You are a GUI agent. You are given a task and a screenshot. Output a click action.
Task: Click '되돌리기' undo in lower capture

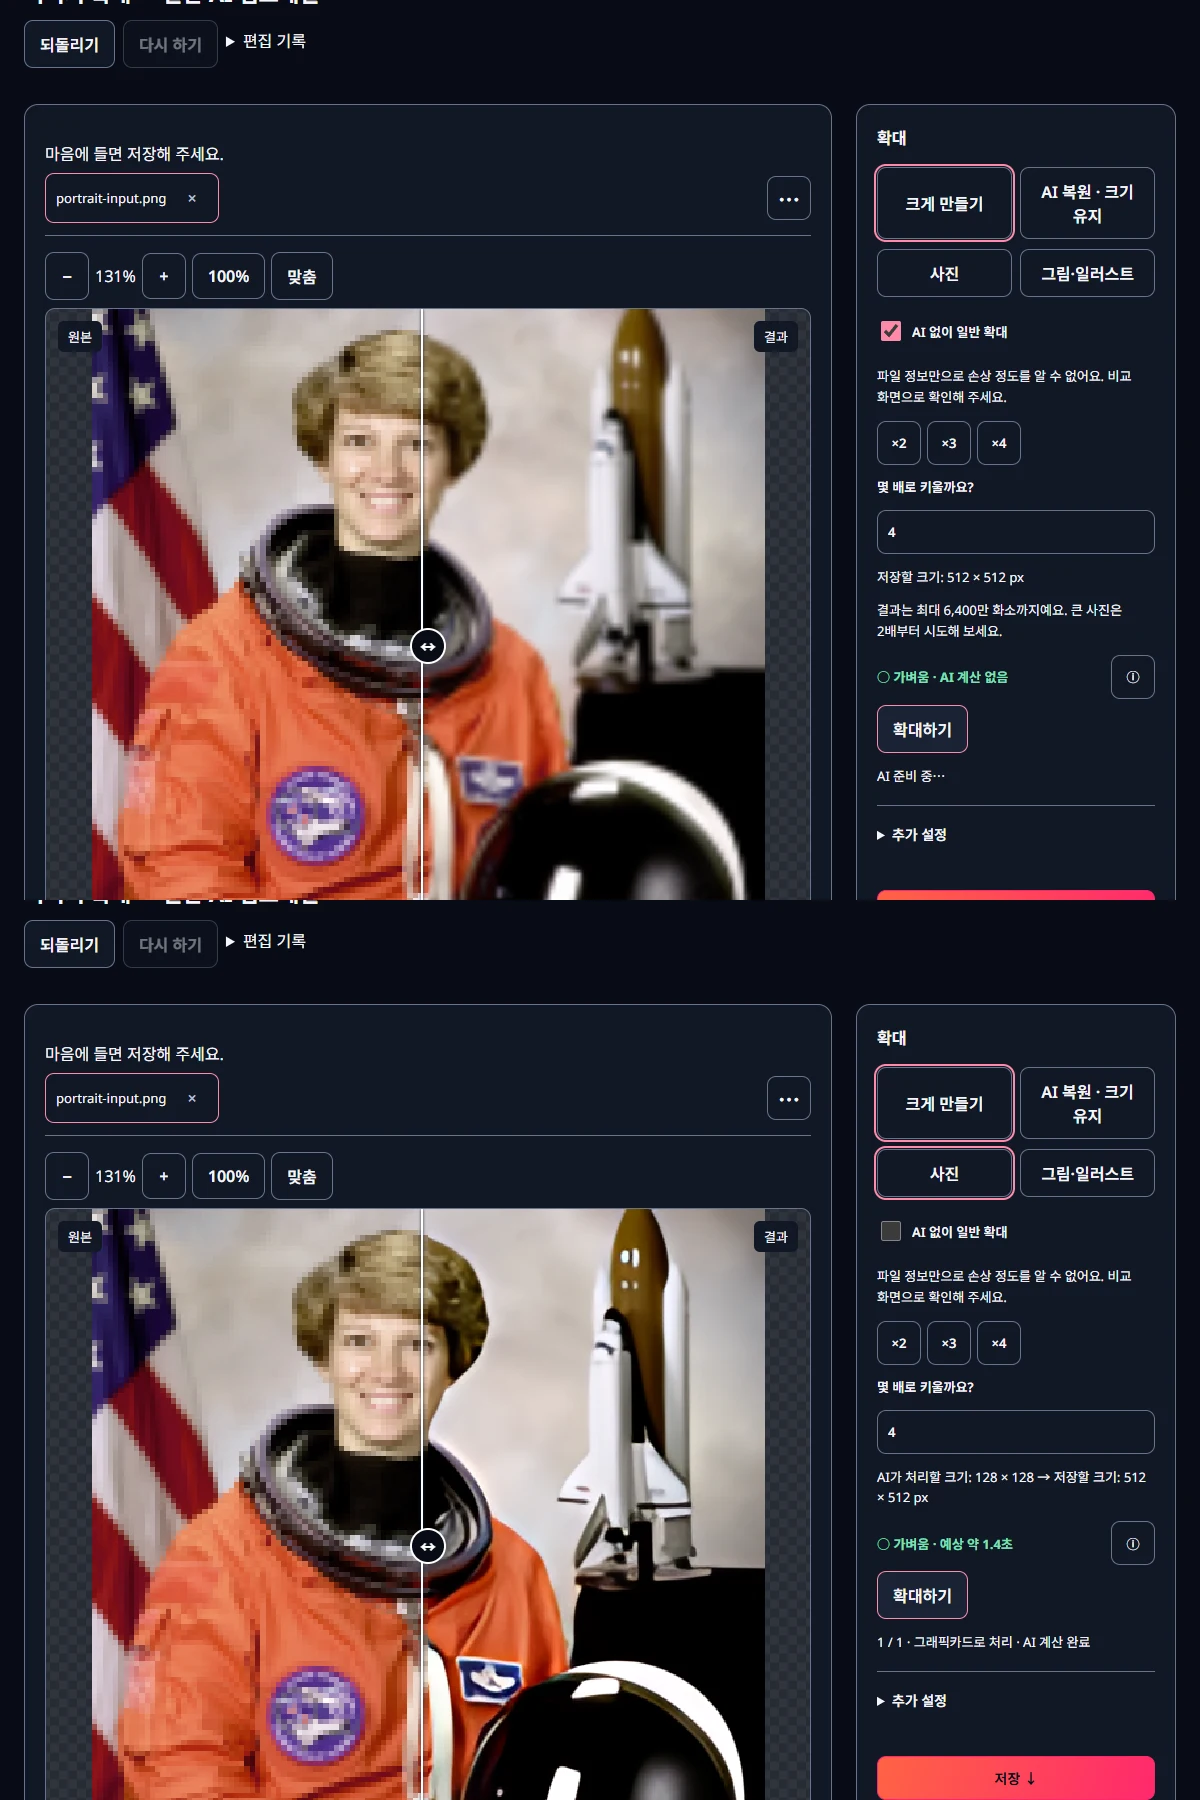(69, 944)
